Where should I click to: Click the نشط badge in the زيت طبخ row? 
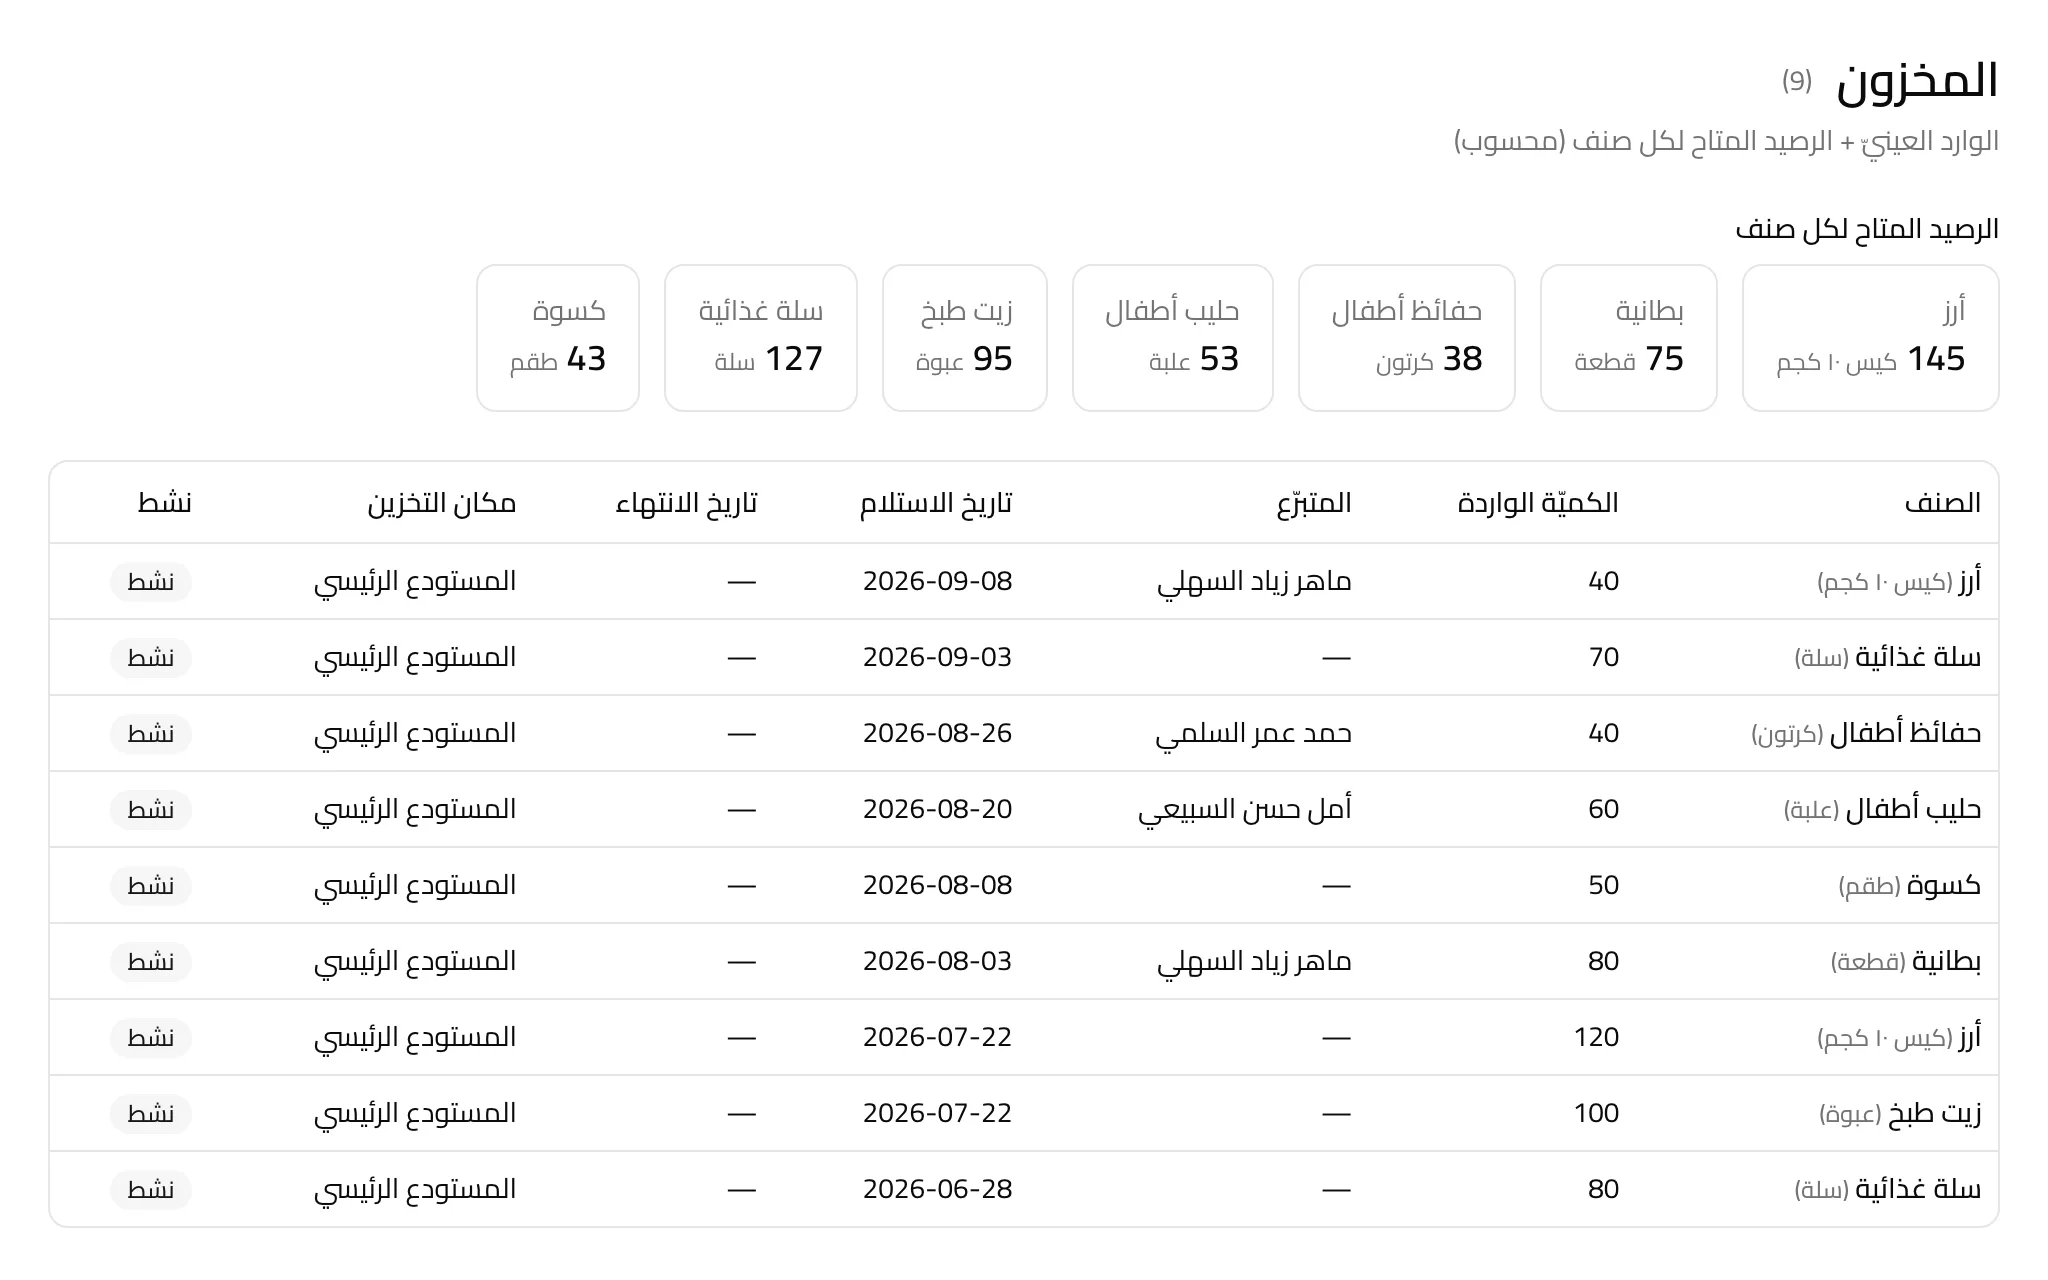[151, 1114]
